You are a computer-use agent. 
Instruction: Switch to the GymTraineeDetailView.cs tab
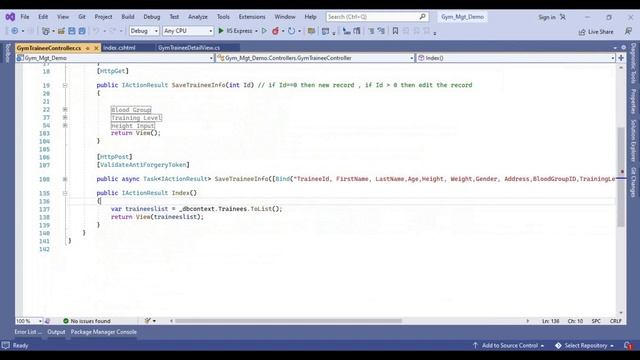pos(189,48)
